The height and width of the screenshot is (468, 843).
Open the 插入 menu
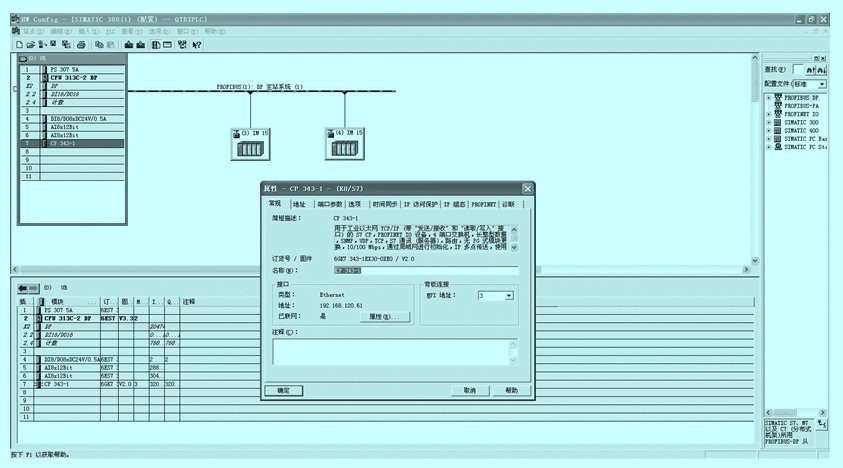tap(89, 32)
